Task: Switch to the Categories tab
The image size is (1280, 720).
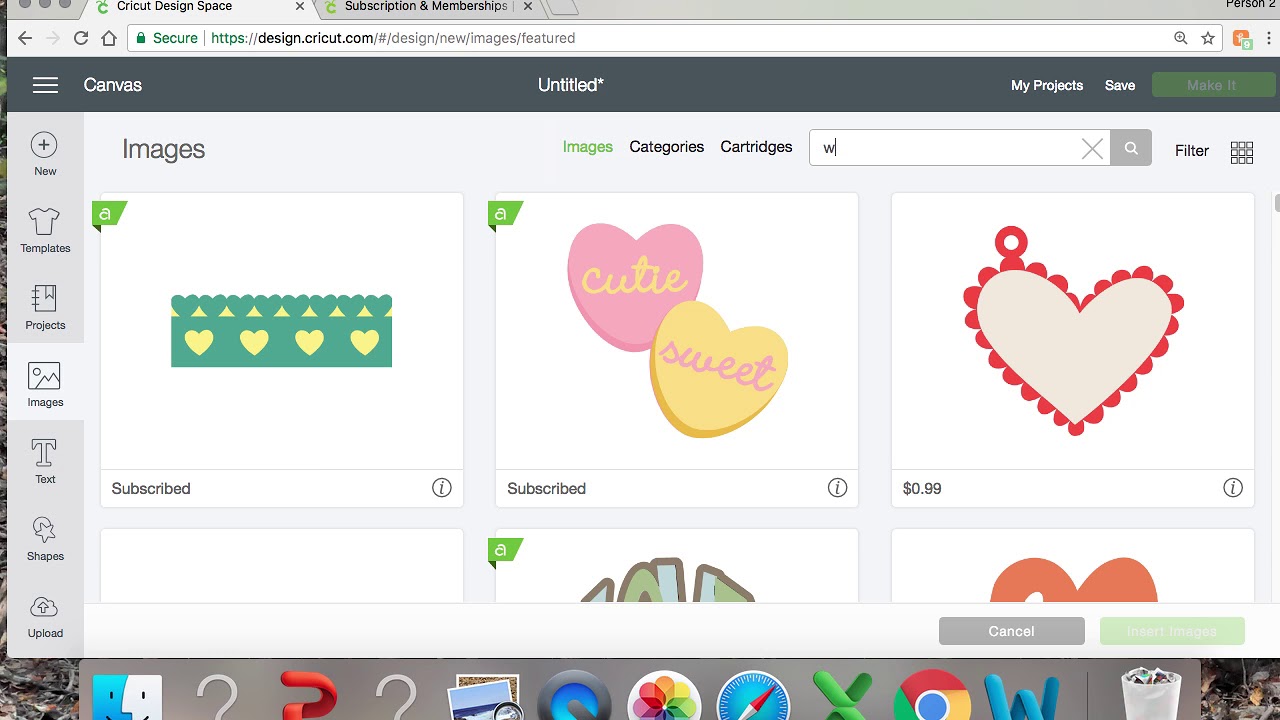Action: (666, 147)
